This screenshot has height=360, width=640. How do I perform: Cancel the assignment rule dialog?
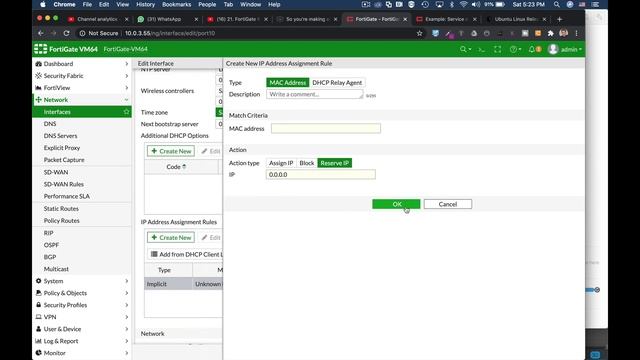point(448,204)
